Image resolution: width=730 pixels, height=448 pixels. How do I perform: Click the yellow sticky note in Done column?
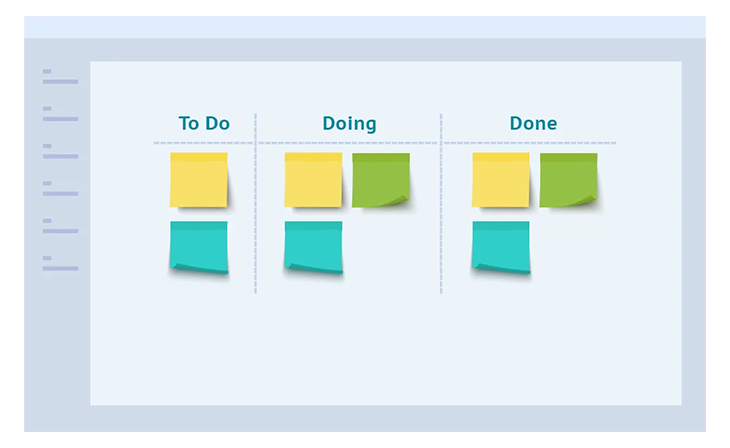pos(500,180)
